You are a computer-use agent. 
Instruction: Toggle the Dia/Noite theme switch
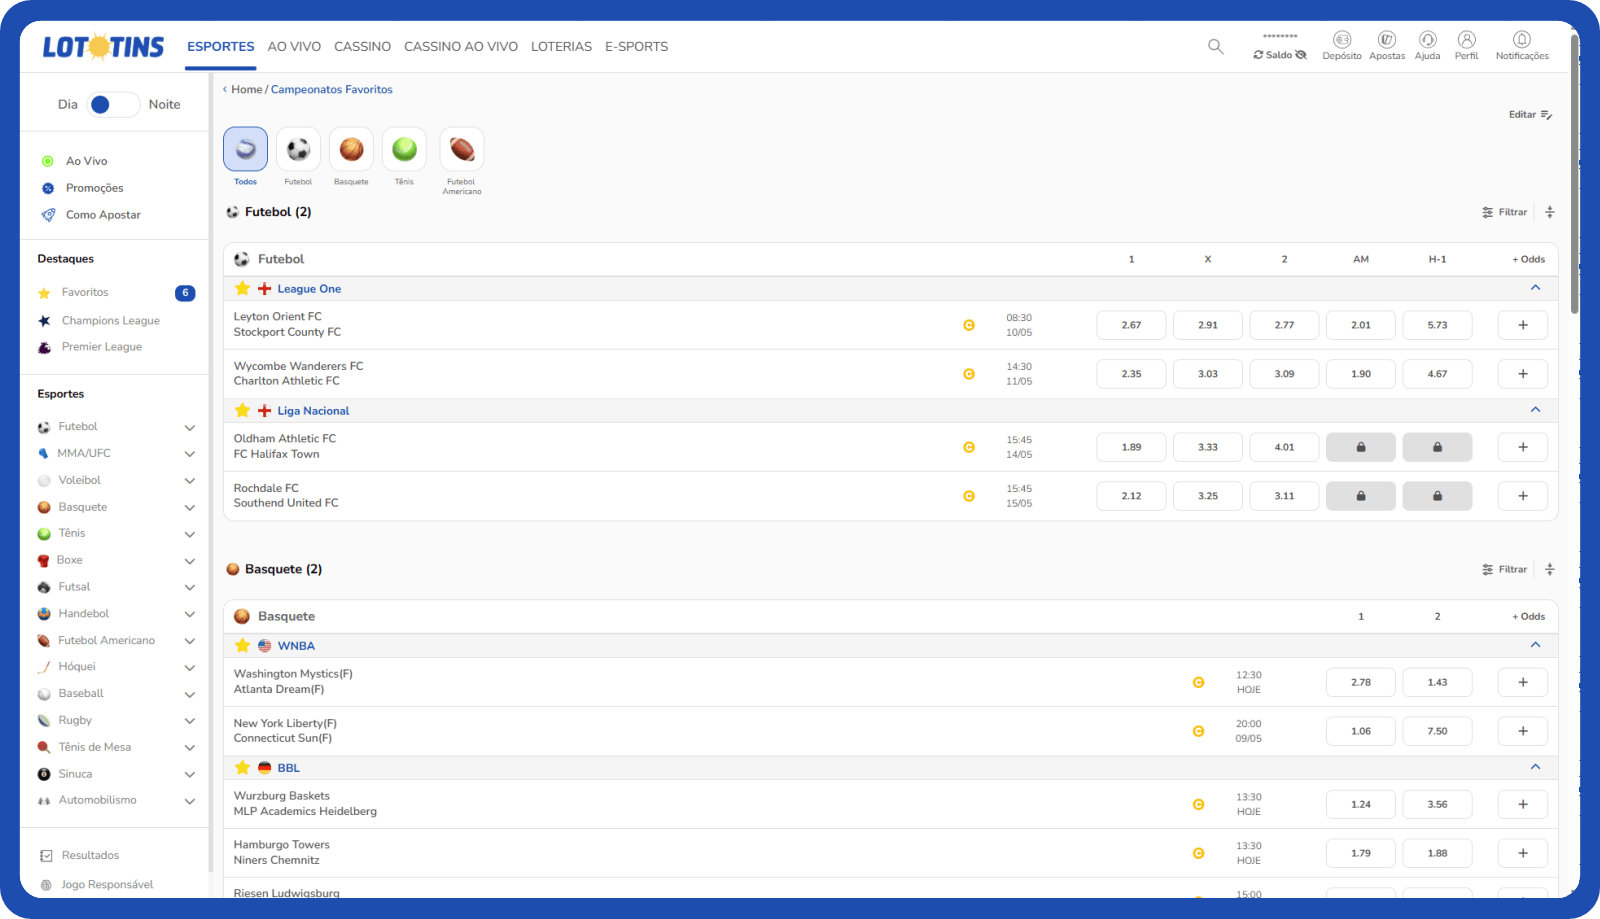113,104
